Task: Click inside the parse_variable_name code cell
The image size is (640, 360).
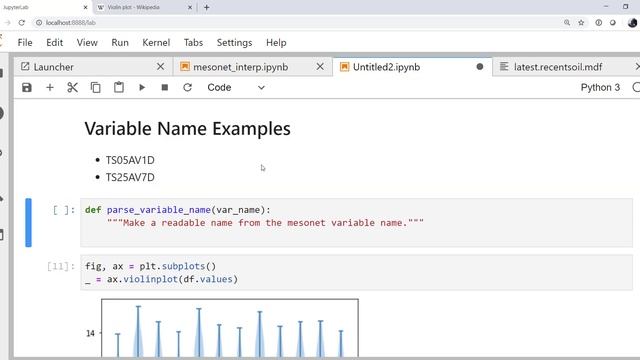Action: (x=356, y=222)
